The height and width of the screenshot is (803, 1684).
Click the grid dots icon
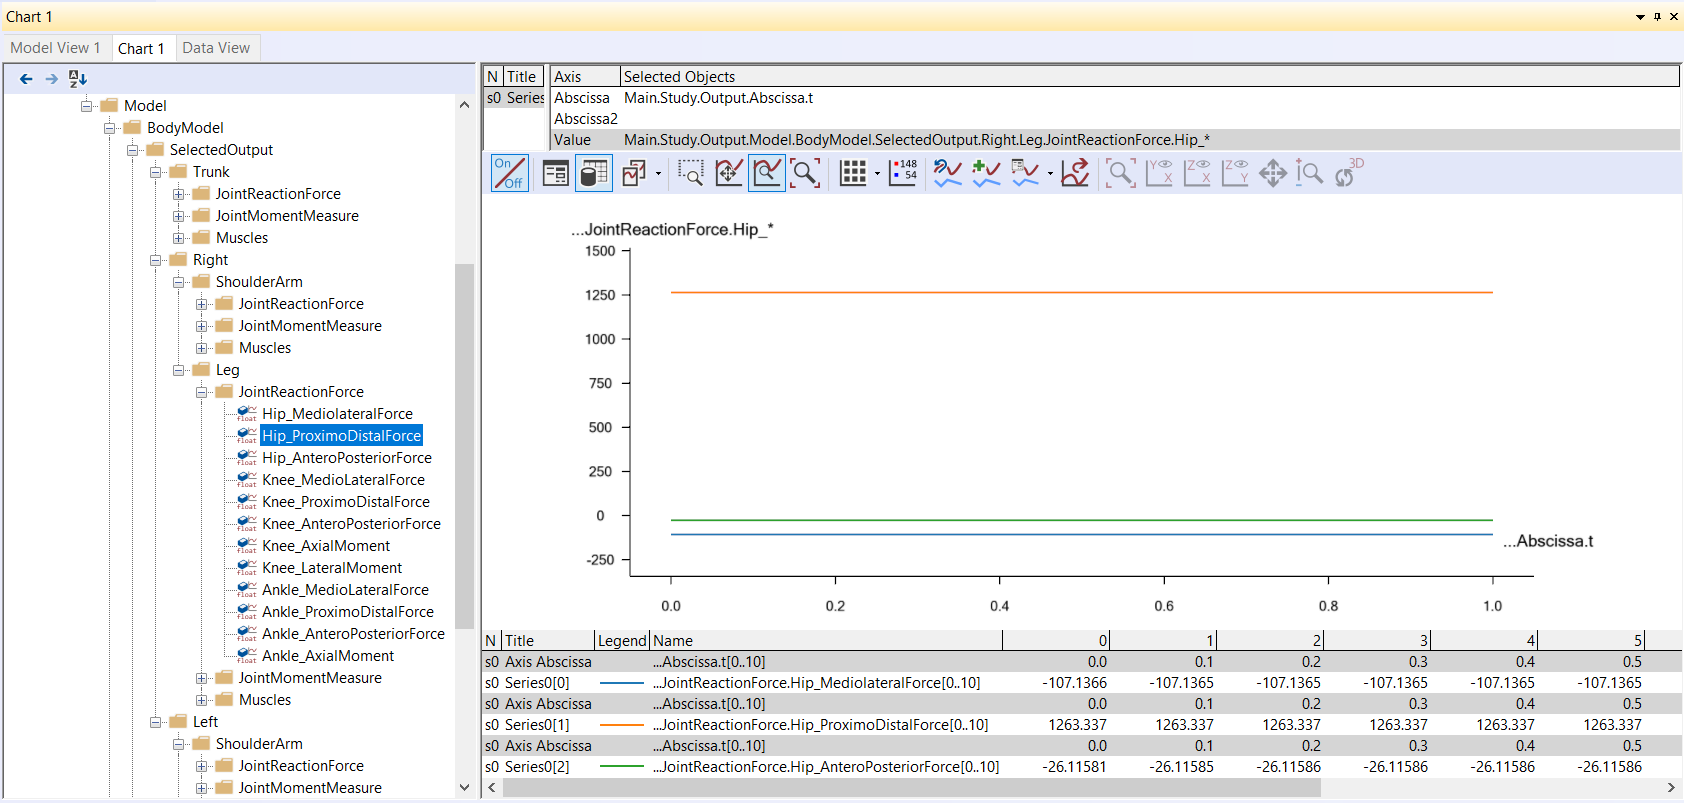coord(853,173)
